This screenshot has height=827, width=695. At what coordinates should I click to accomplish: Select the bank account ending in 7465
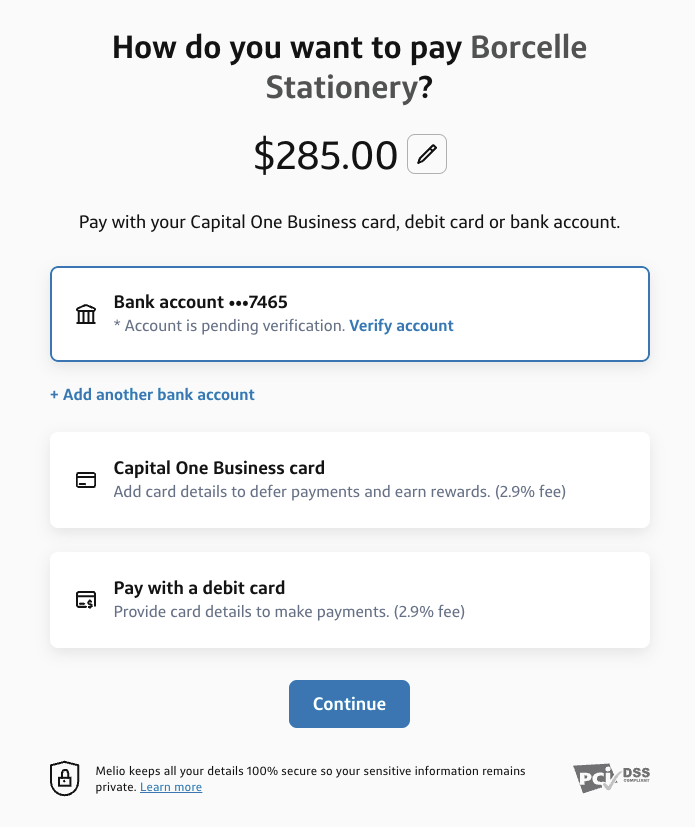coord(349,313)
